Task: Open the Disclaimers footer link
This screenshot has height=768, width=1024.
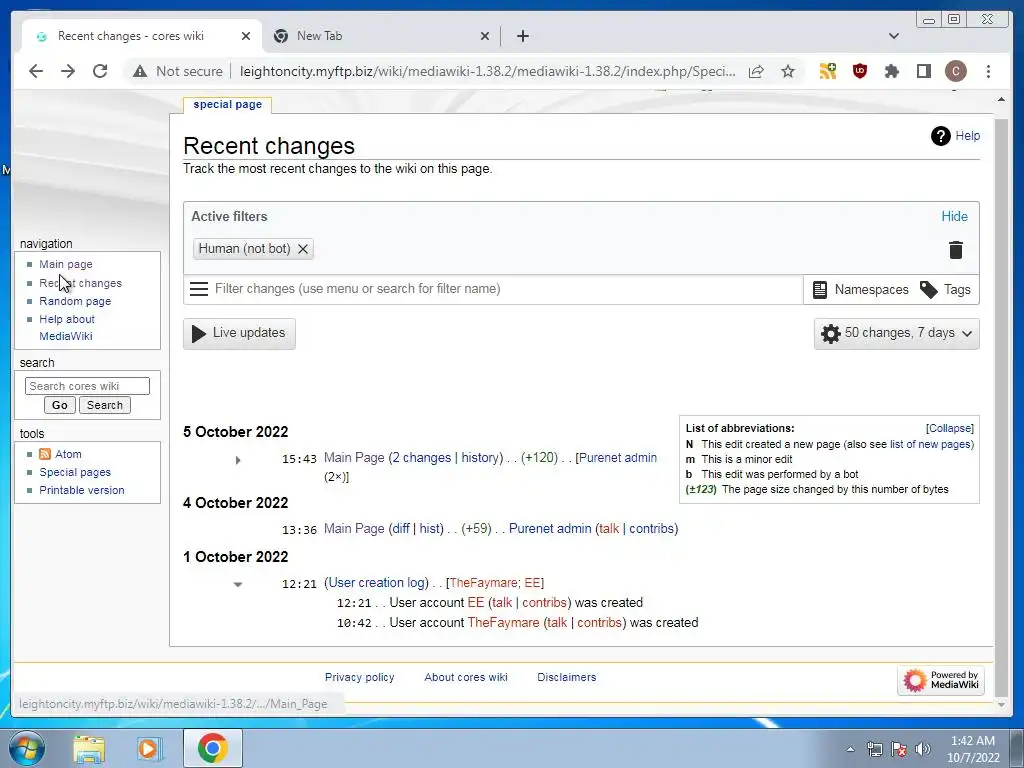Action: (566, 677)
